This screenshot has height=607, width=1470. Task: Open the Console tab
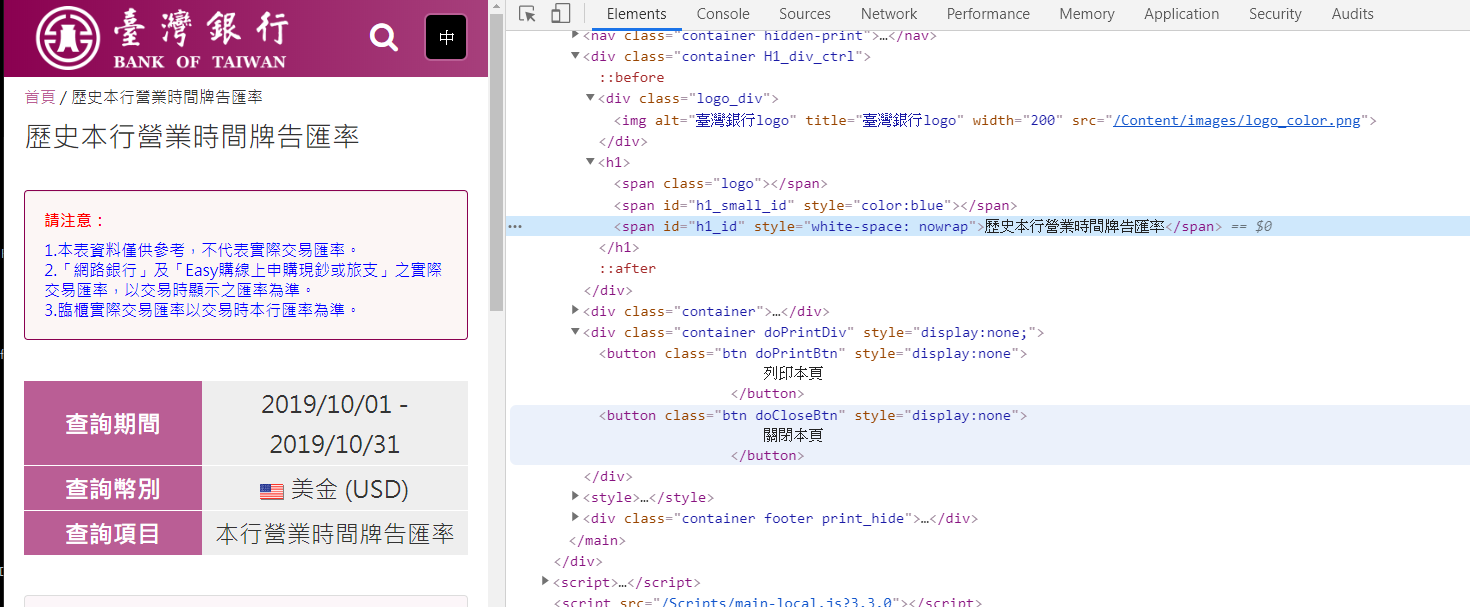click(x=723, y=14)
